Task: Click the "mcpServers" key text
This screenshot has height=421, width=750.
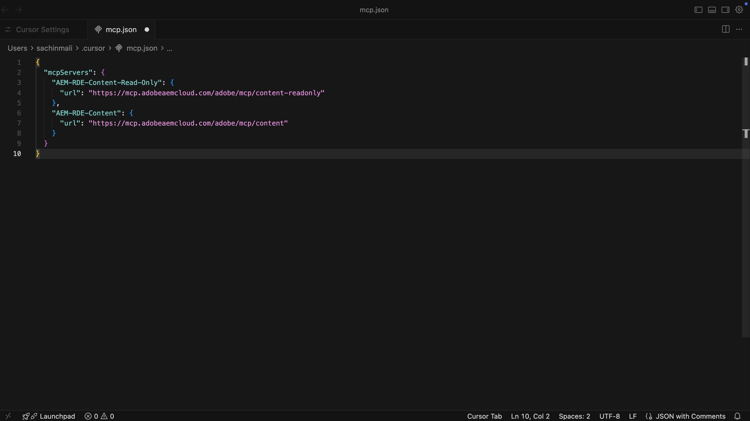Action: coord(68,73)
